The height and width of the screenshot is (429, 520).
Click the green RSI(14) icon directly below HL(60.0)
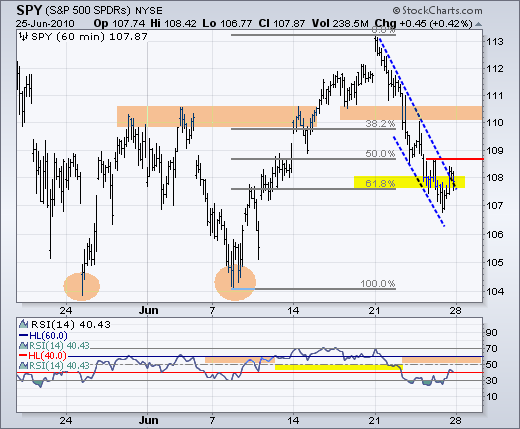click(x=24, y=345)
